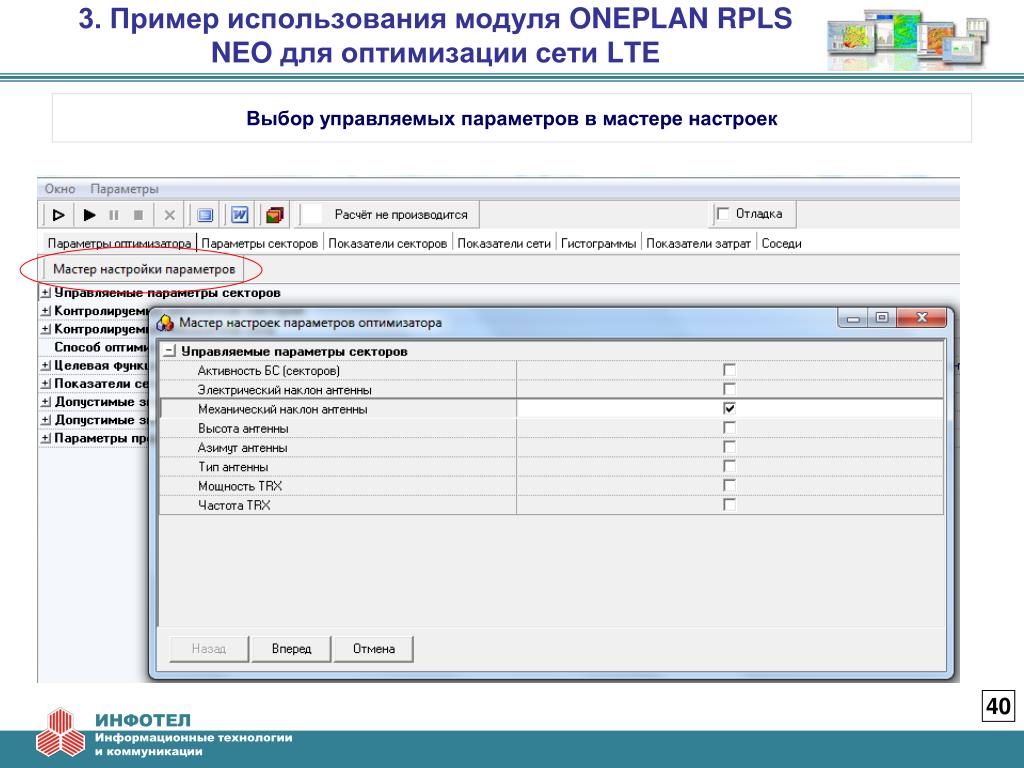Expand the second Допустимые tree node
Screen dimensions: 1024x768
click(x=46, y=420)
